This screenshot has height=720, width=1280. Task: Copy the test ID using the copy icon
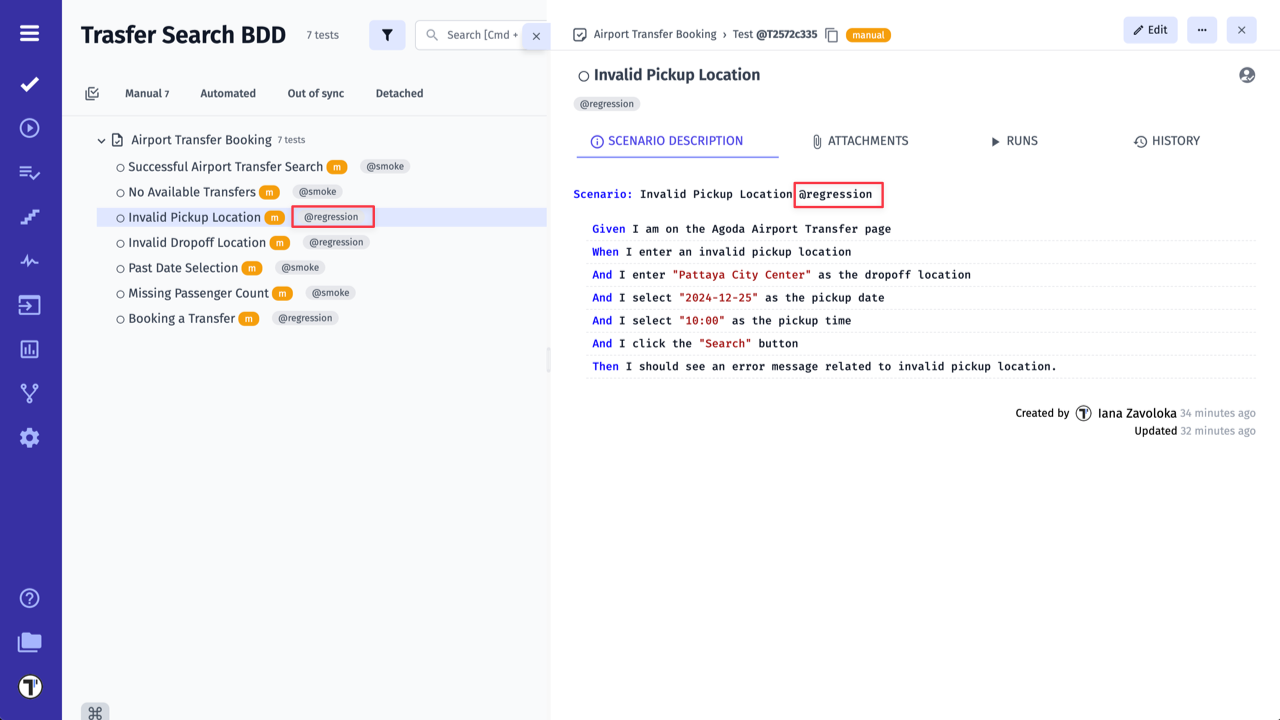click(832, 33)
